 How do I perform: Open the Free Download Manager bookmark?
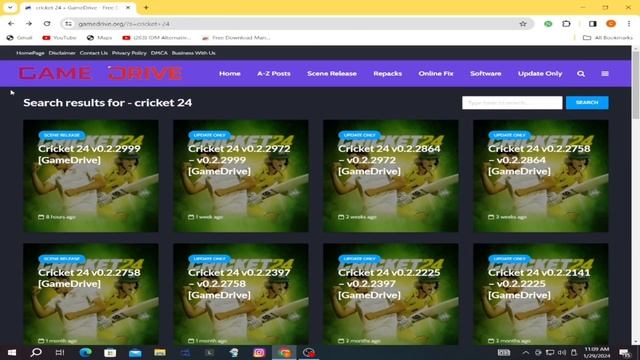click(x=236, y=38)
